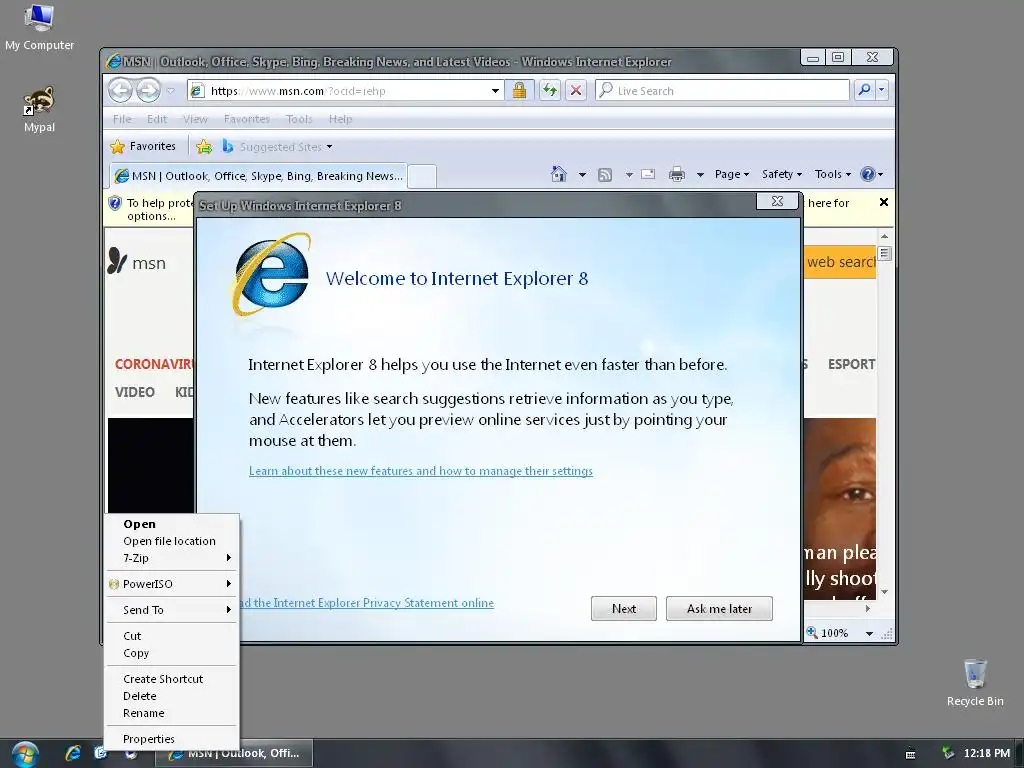Click the shield icon on the information bar
The height and width of the screenshot is (768, 1024).
click(x=115, y=203)
